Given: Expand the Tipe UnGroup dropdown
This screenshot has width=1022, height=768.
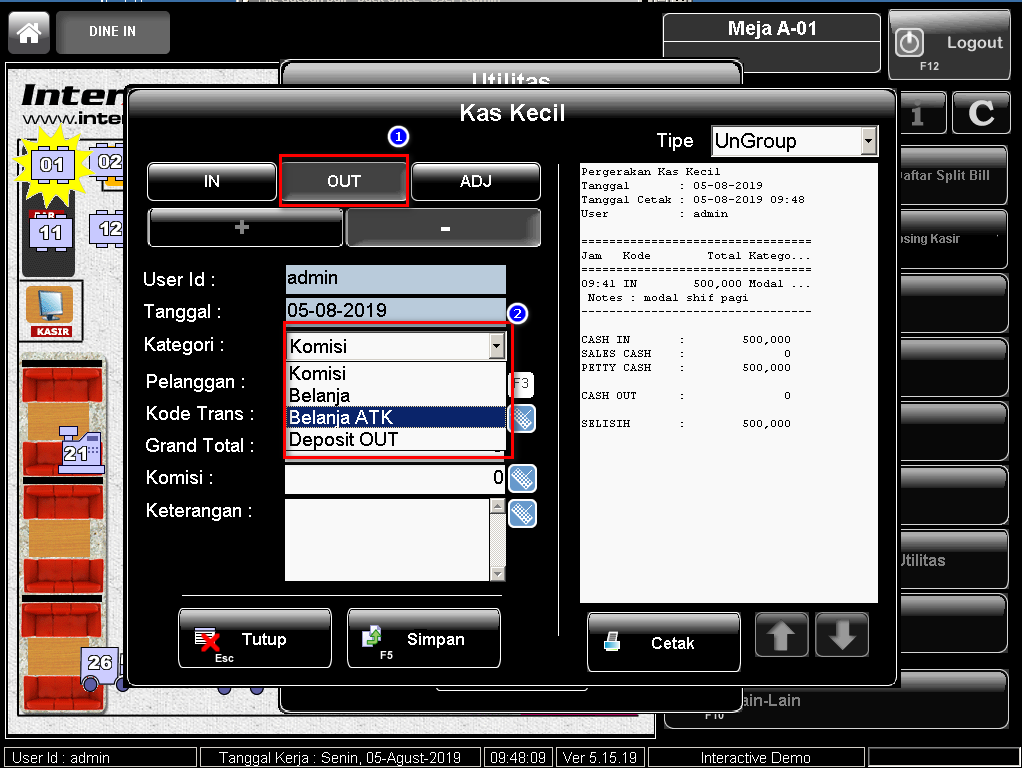Looking at the screenshot, I should pos(868,142).
